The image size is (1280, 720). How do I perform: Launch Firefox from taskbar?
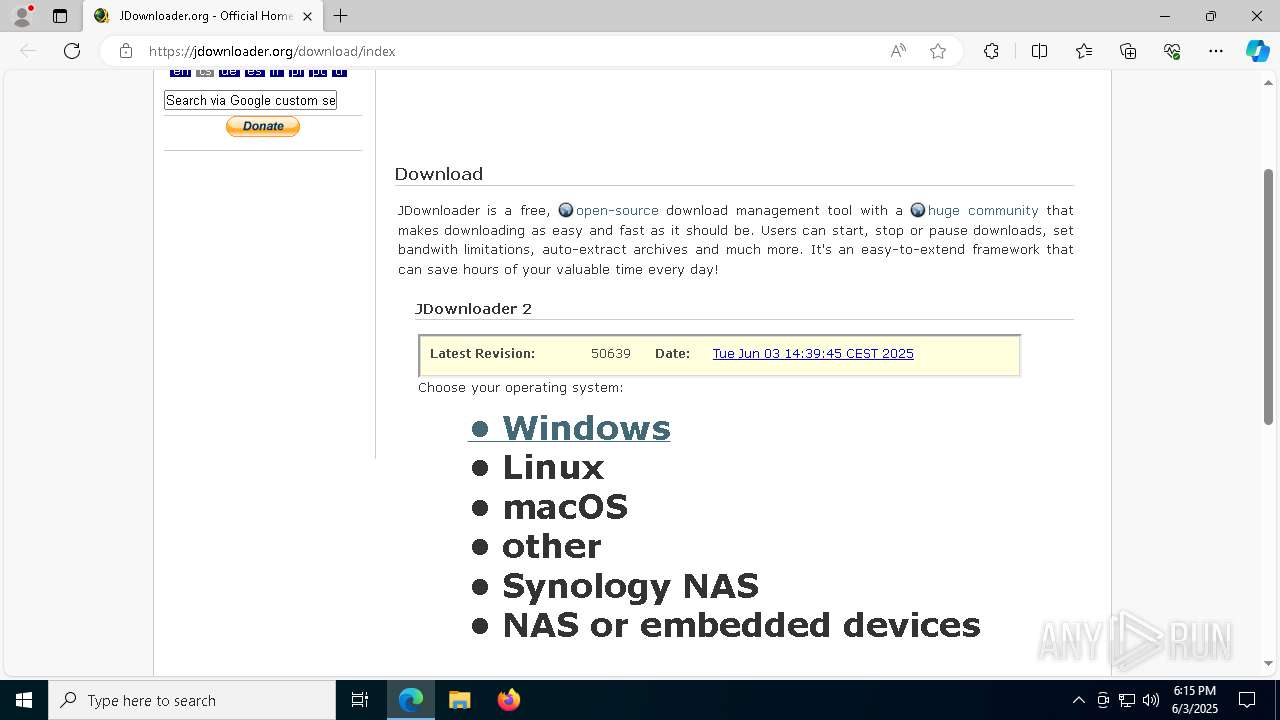point(508,700)
